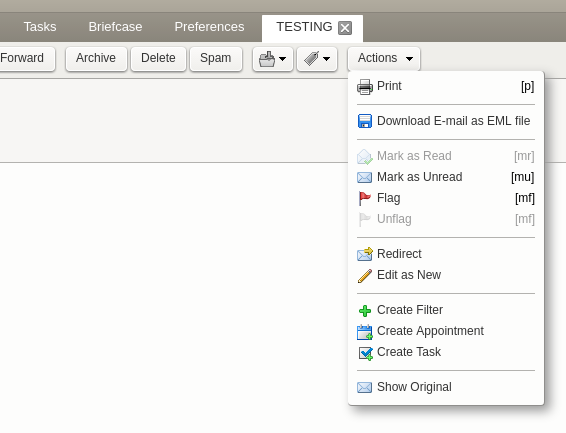Click the green plus Create Filter icon
The image size is (566, 433).
pyautogui.click(x=365, y=311)
